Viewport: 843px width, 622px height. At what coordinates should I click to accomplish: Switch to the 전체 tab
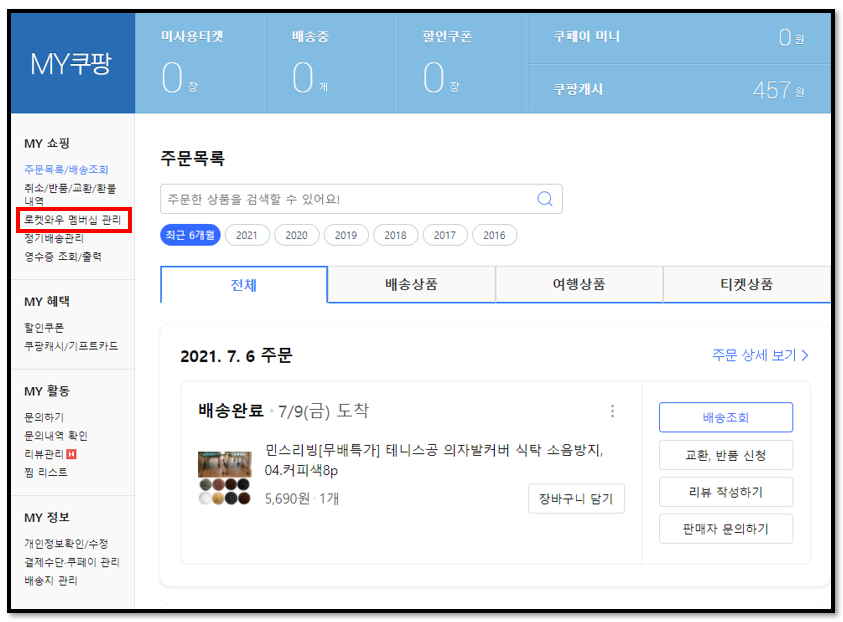(244, 284)
